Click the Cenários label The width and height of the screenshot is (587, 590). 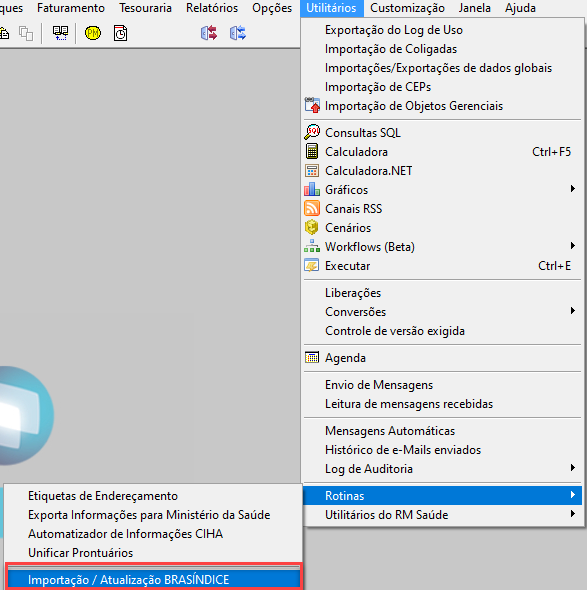pyautogui.click(x=348, y=228)
